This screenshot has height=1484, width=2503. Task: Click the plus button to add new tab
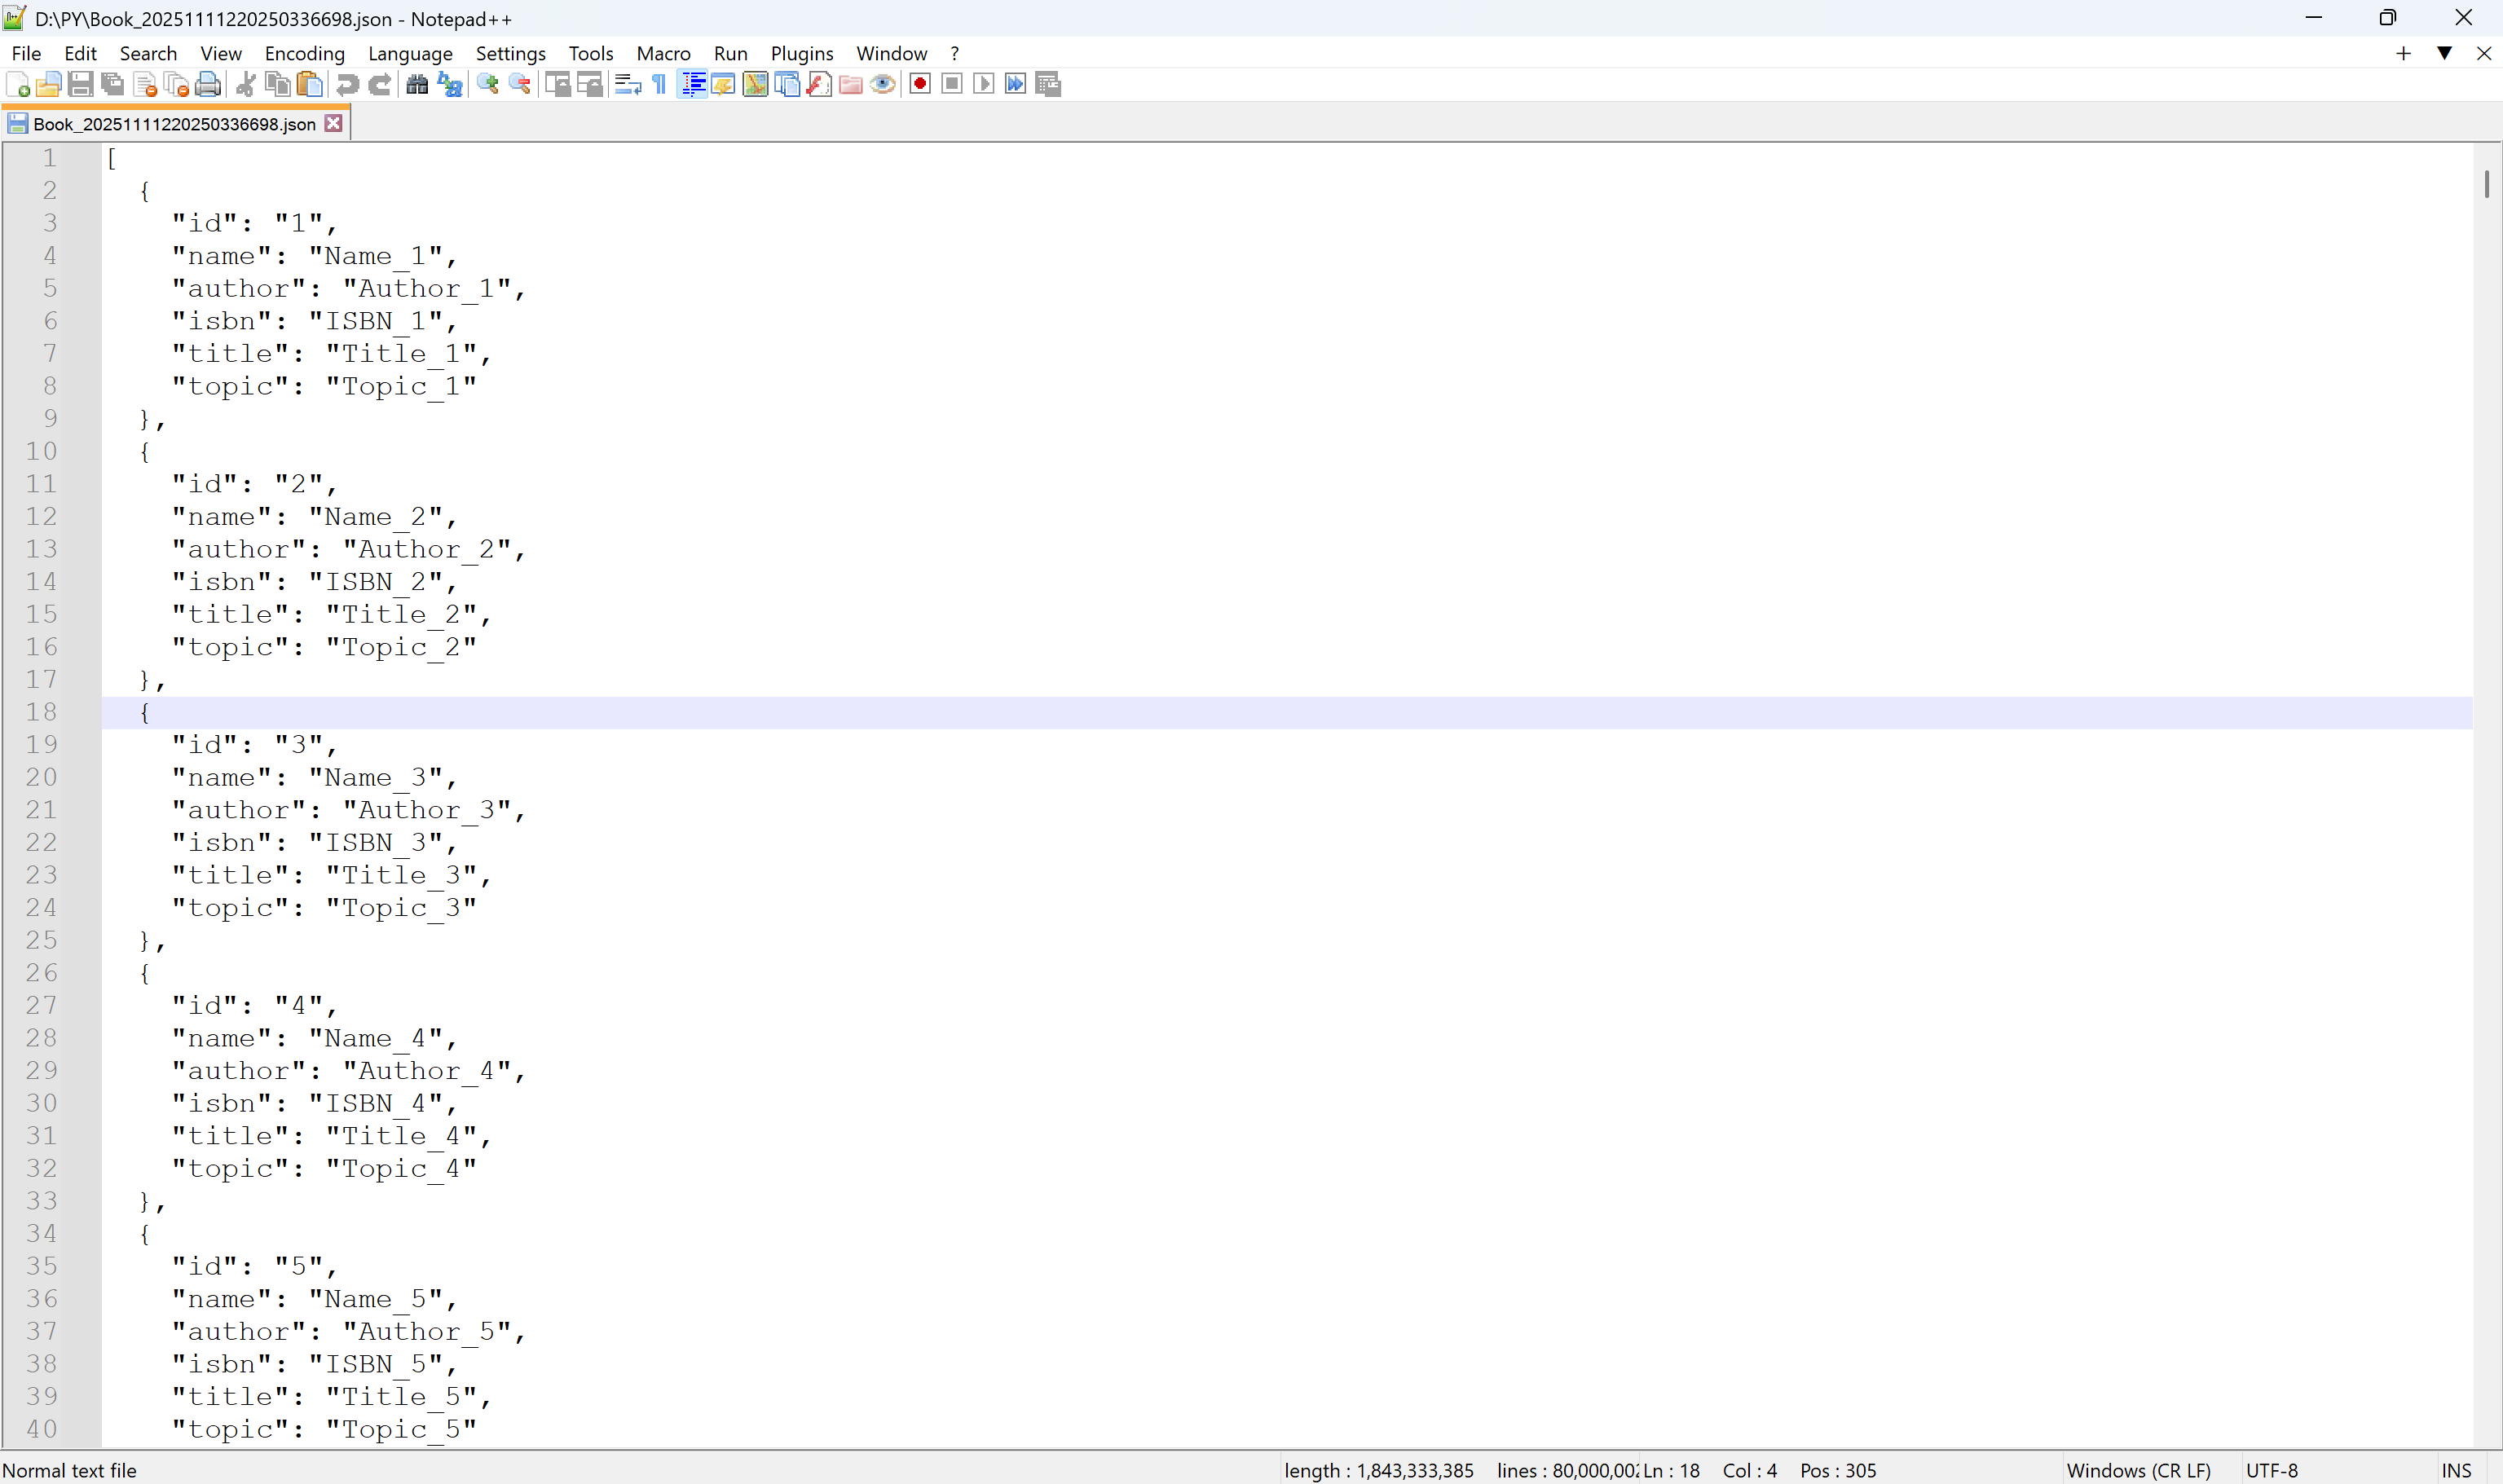click(x=2403, y=53)
